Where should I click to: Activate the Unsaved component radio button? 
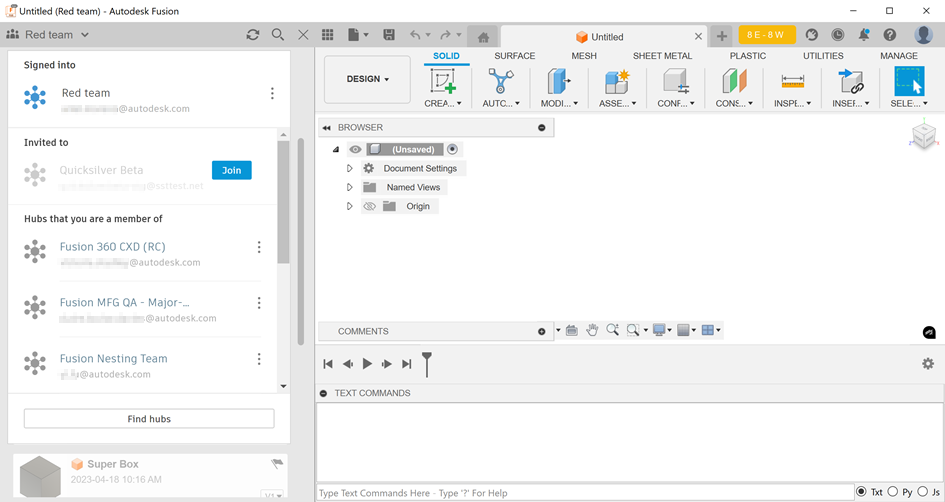(x=452, y=149)
